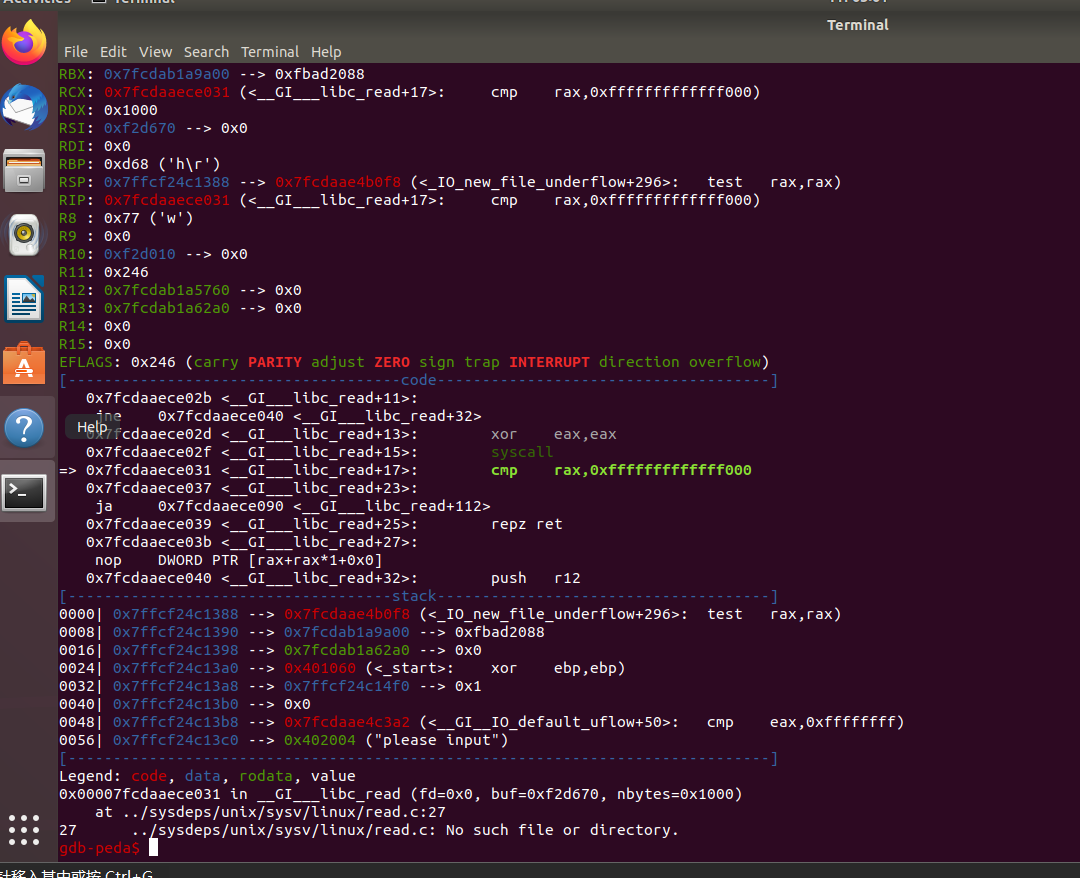The image size is (1080, 878).
Task: Open the Edit menu
Action: (113, 52)
